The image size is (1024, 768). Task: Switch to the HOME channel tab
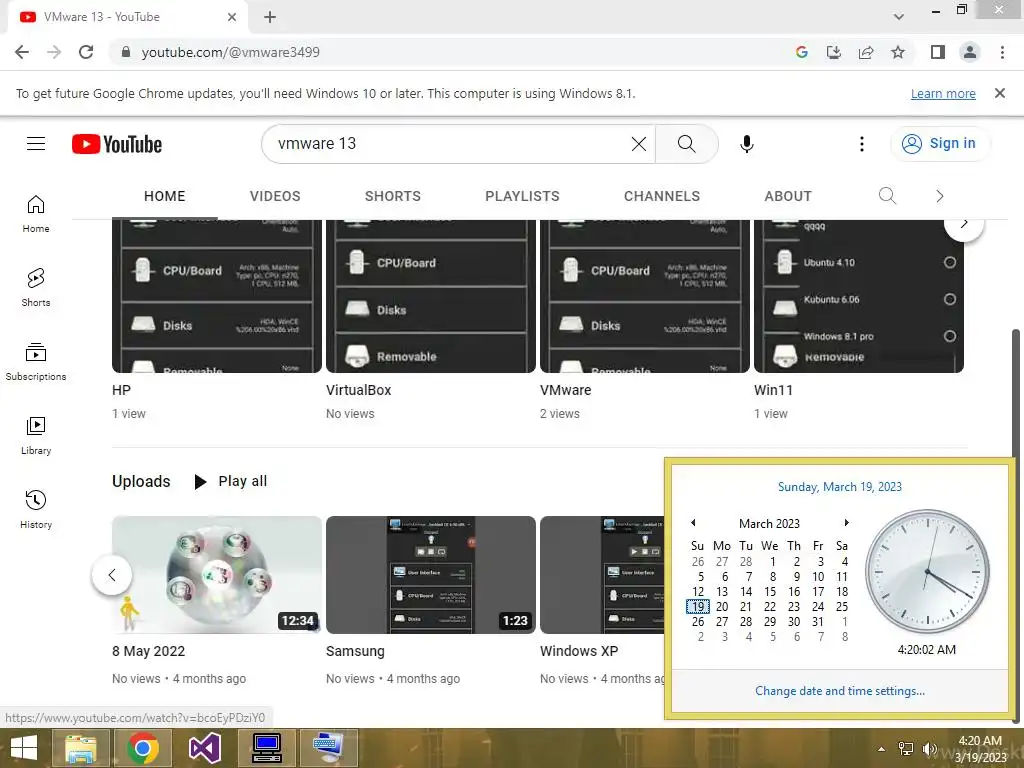(165, 196)
